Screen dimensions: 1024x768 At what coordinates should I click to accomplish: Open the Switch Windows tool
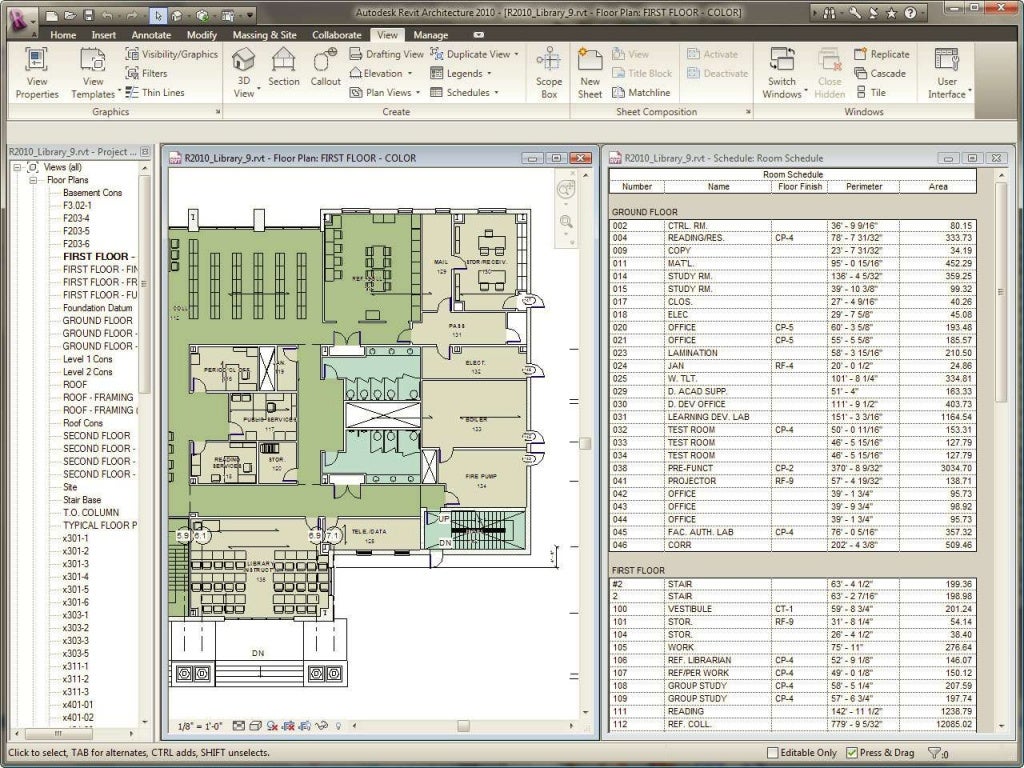click(782, 73)
